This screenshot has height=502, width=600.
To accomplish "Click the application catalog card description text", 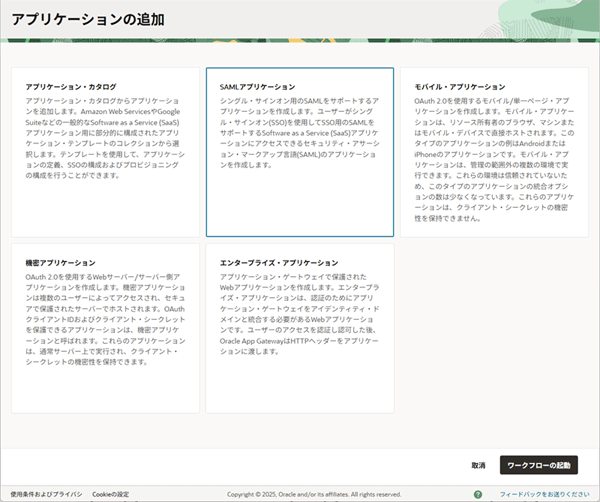I will (x=104, y=138).
